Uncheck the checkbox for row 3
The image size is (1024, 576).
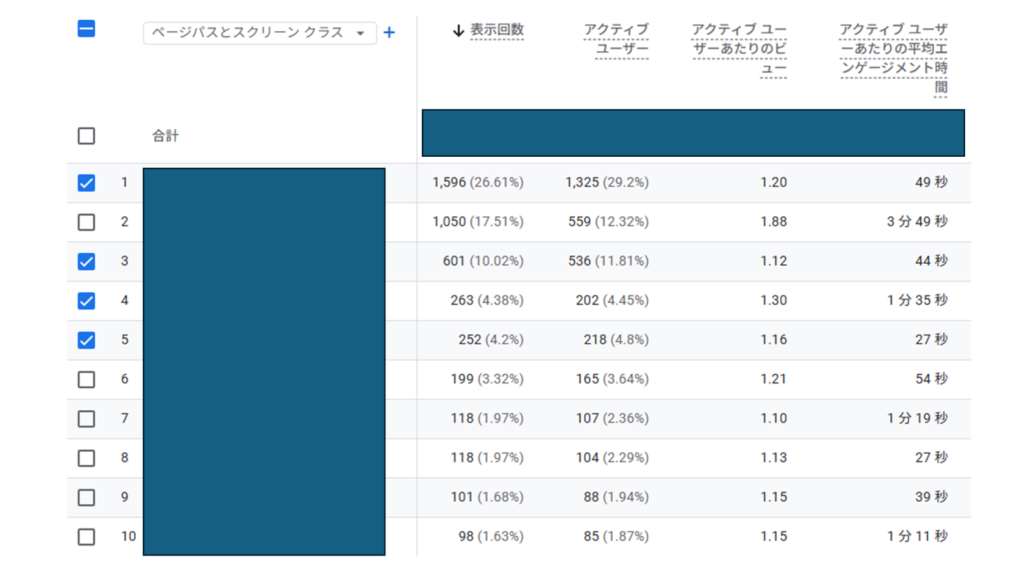tap(86, 261)
